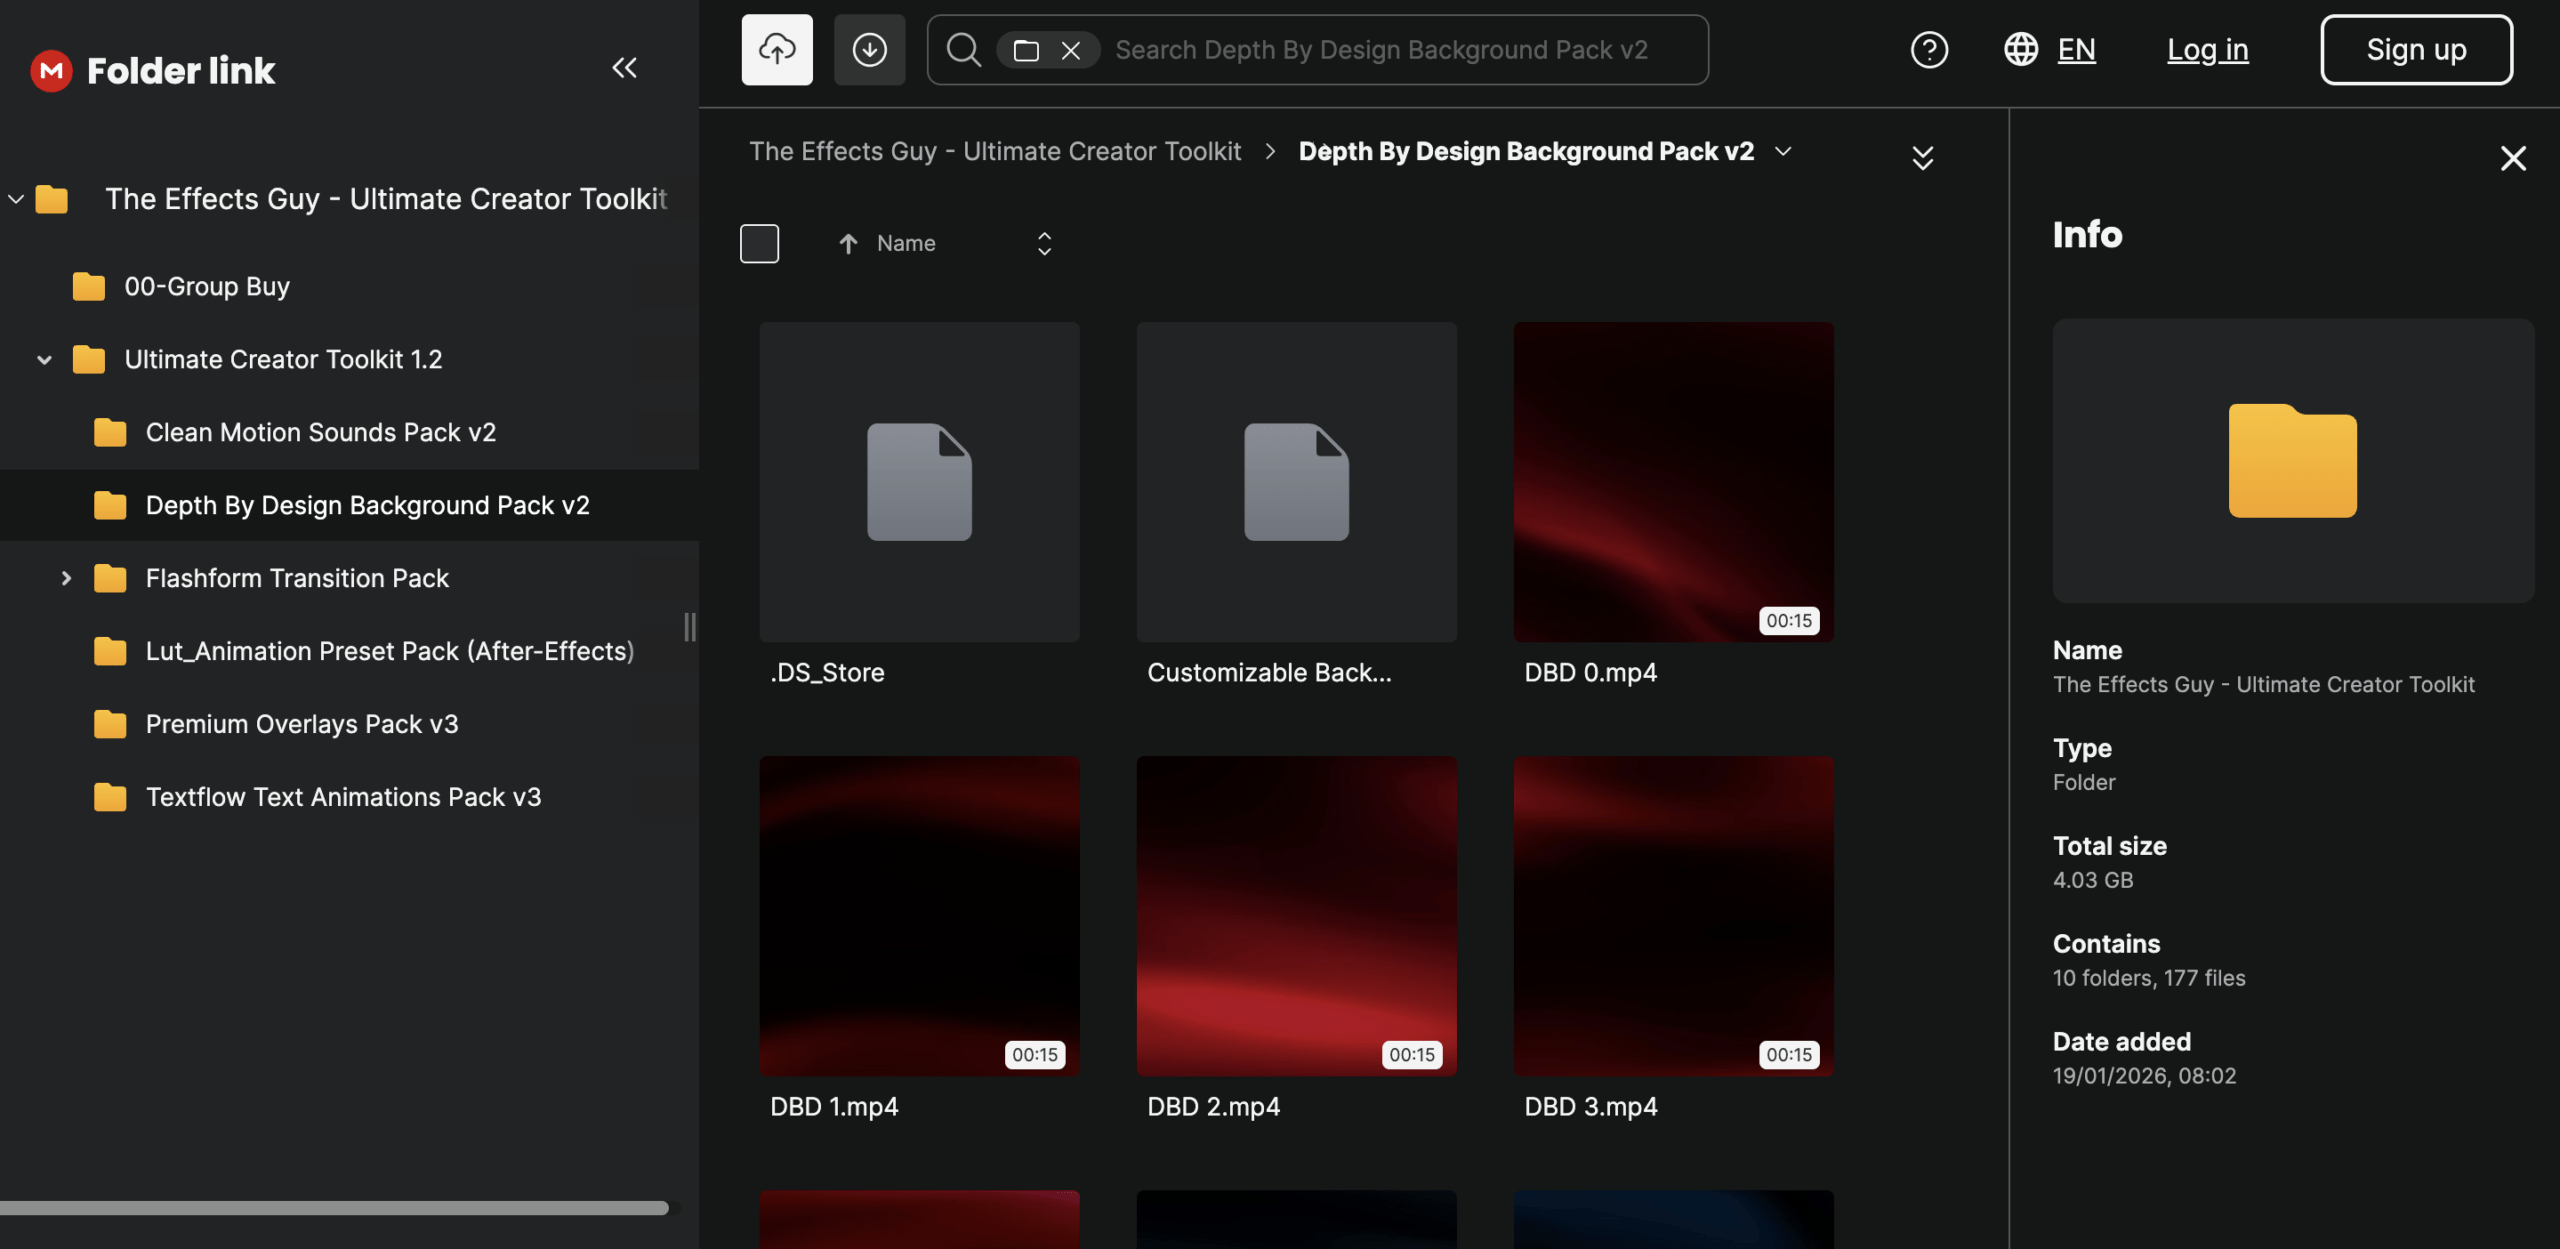The image size is (2560, 1249).
Task: Toggle the Name sort direction arrow
Action: click(x=848, y=244)
